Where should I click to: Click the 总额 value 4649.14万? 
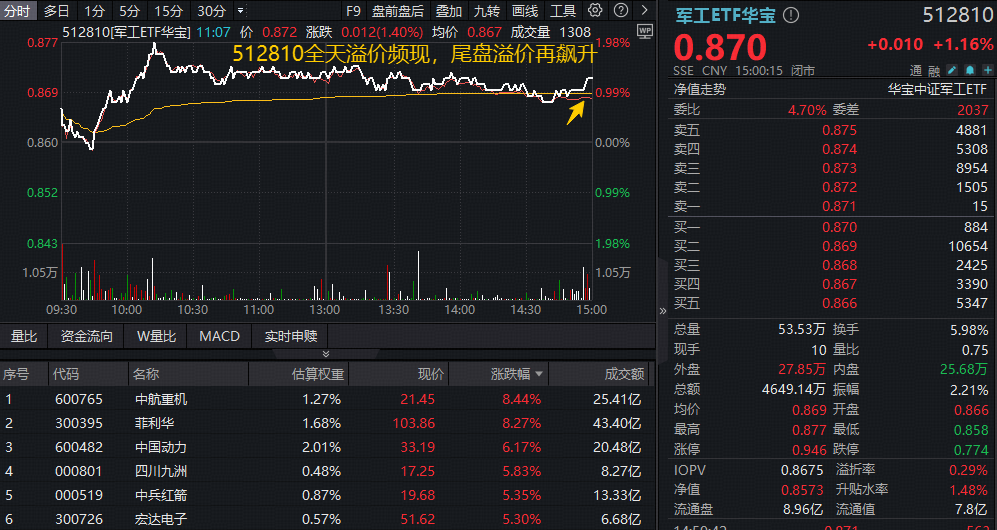pos(794,390)
